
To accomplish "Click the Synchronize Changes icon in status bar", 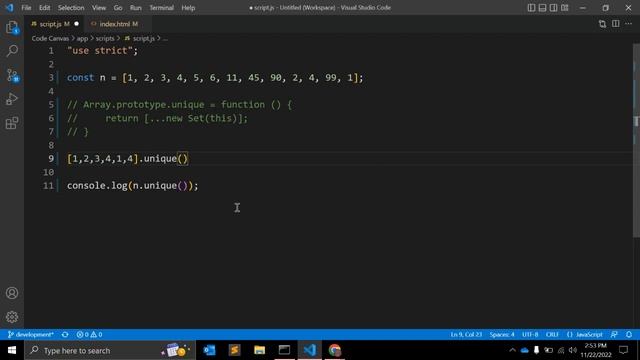I will click(65, 335).
